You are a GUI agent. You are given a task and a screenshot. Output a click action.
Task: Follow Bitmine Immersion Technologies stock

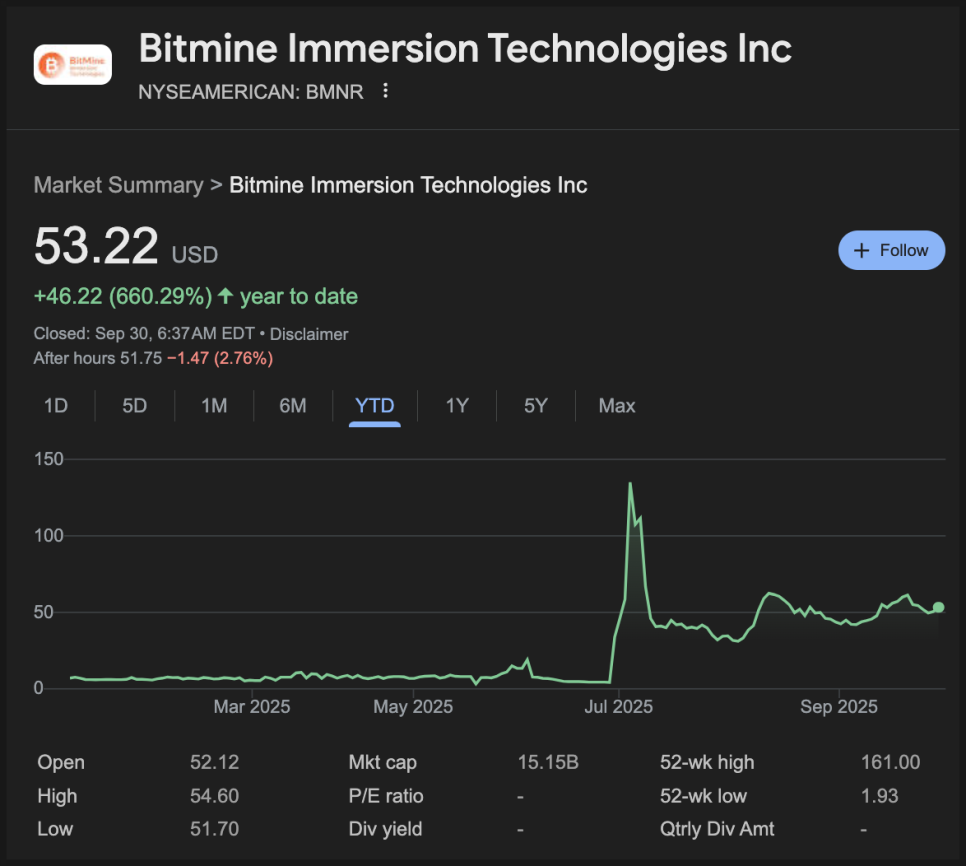tap(891, 250)
